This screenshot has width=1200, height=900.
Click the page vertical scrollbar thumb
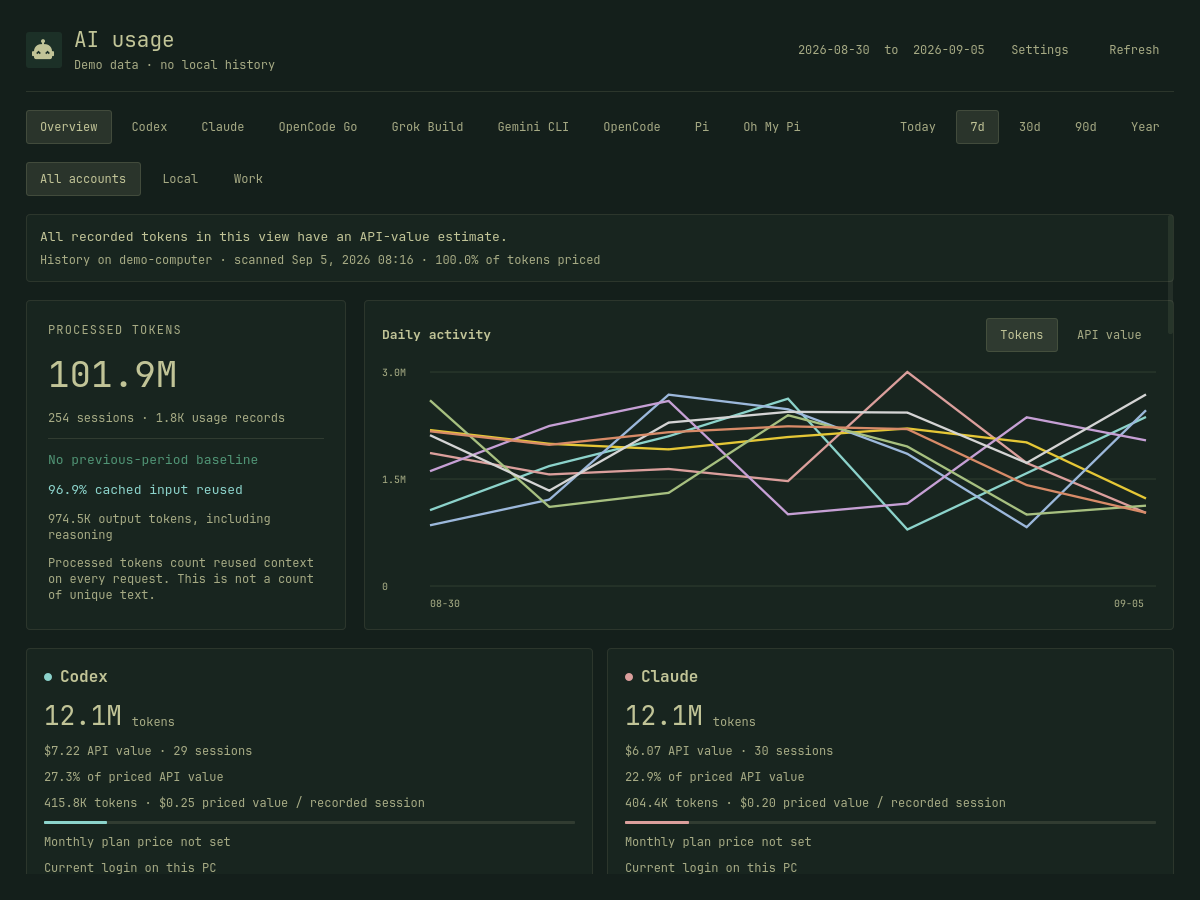point(1171,273)
